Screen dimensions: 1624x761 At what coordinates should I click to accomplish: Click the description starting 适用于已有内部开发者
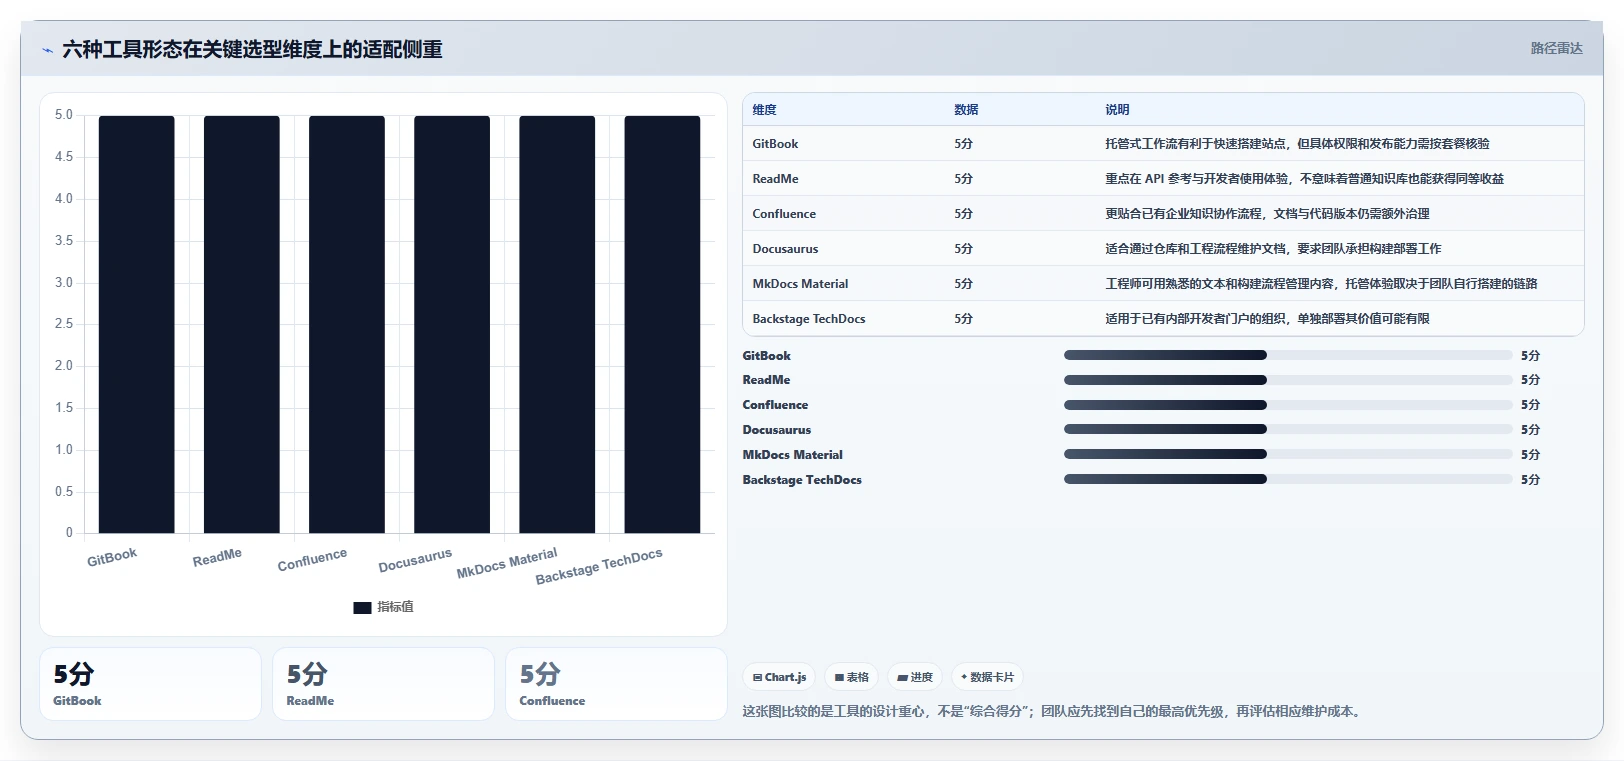pos(1267,319)
